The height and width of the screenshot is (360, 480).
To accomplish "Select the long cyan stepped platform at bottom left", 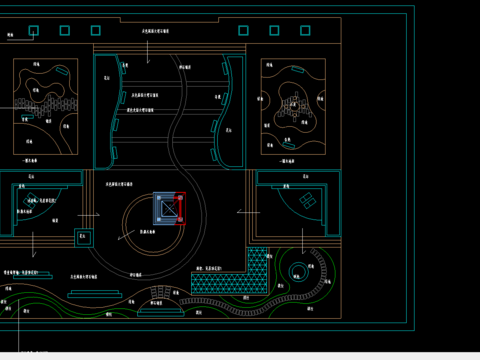I will point(95,294).
